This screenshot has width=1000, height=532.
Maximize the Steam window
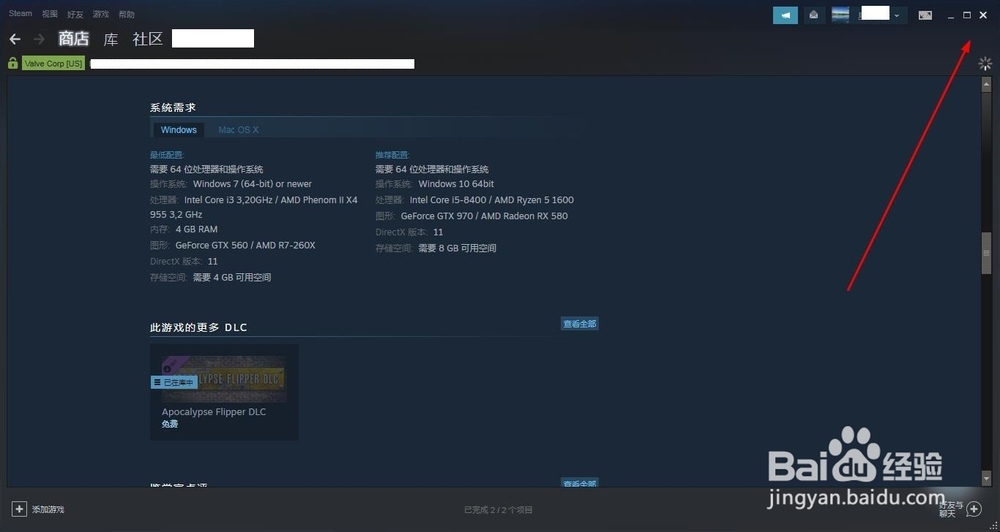967,15
